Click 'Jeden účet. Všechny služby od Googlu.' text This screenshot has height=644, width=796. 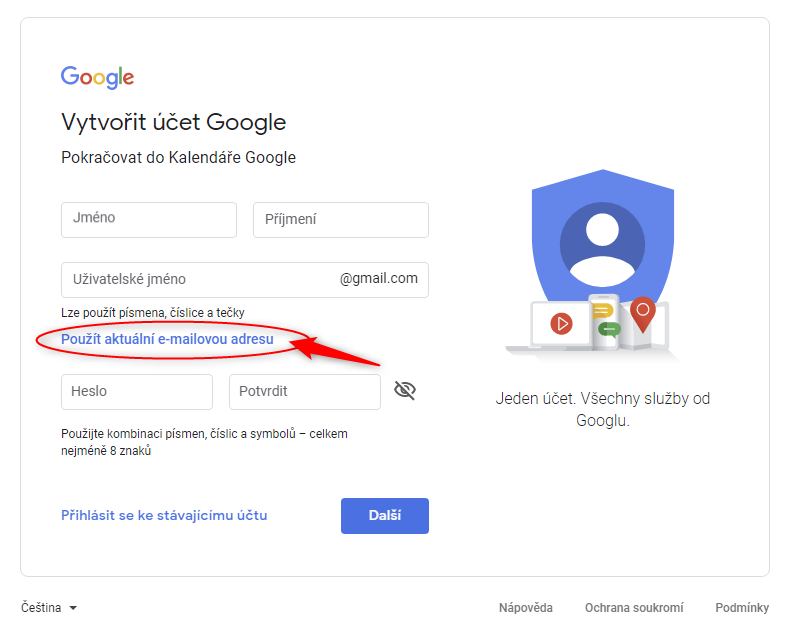(x=603, y=409)
